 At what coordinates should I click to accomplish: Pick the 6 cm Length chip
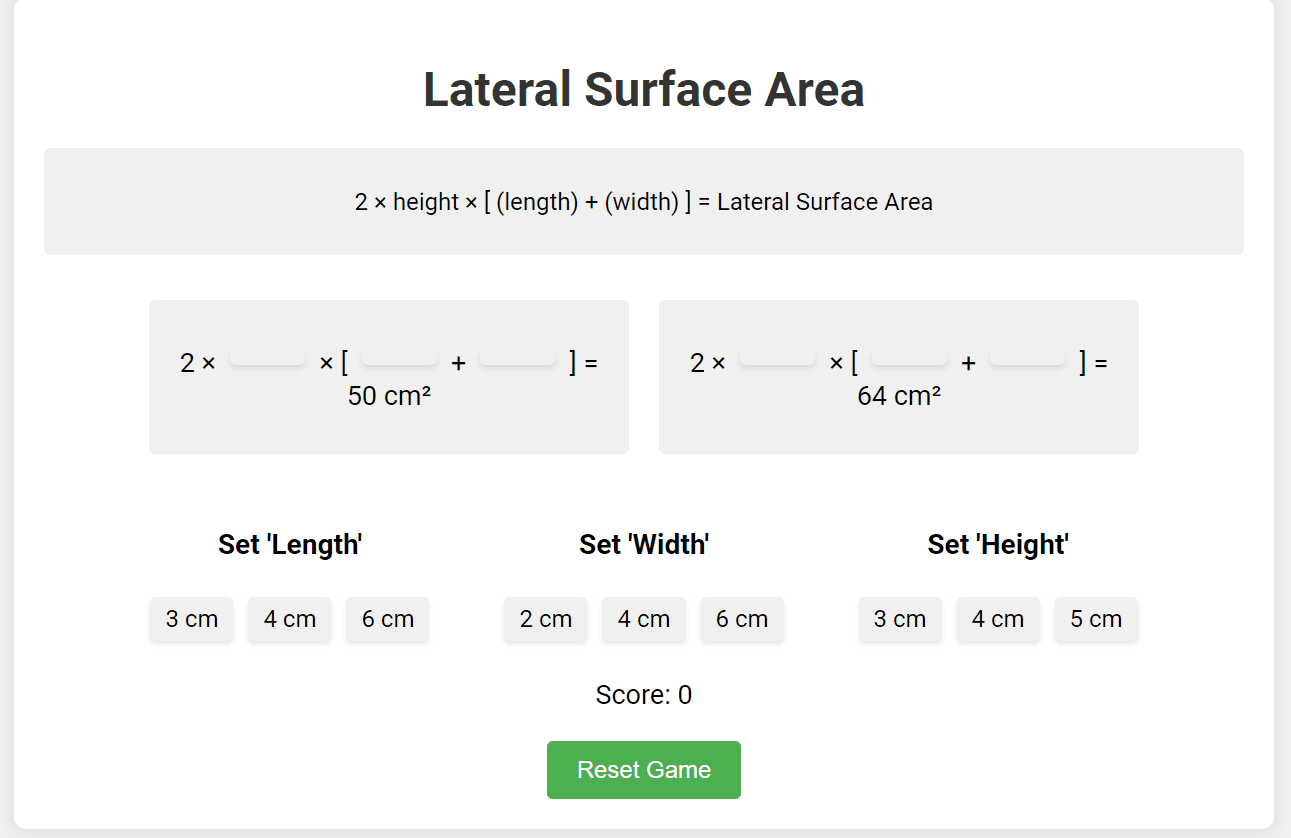tap(388, 619)
